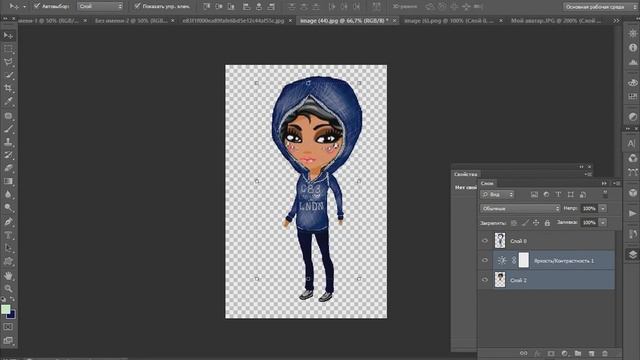640x360 pixels.
Task: Select the Lasso tool
Action: 8,62
